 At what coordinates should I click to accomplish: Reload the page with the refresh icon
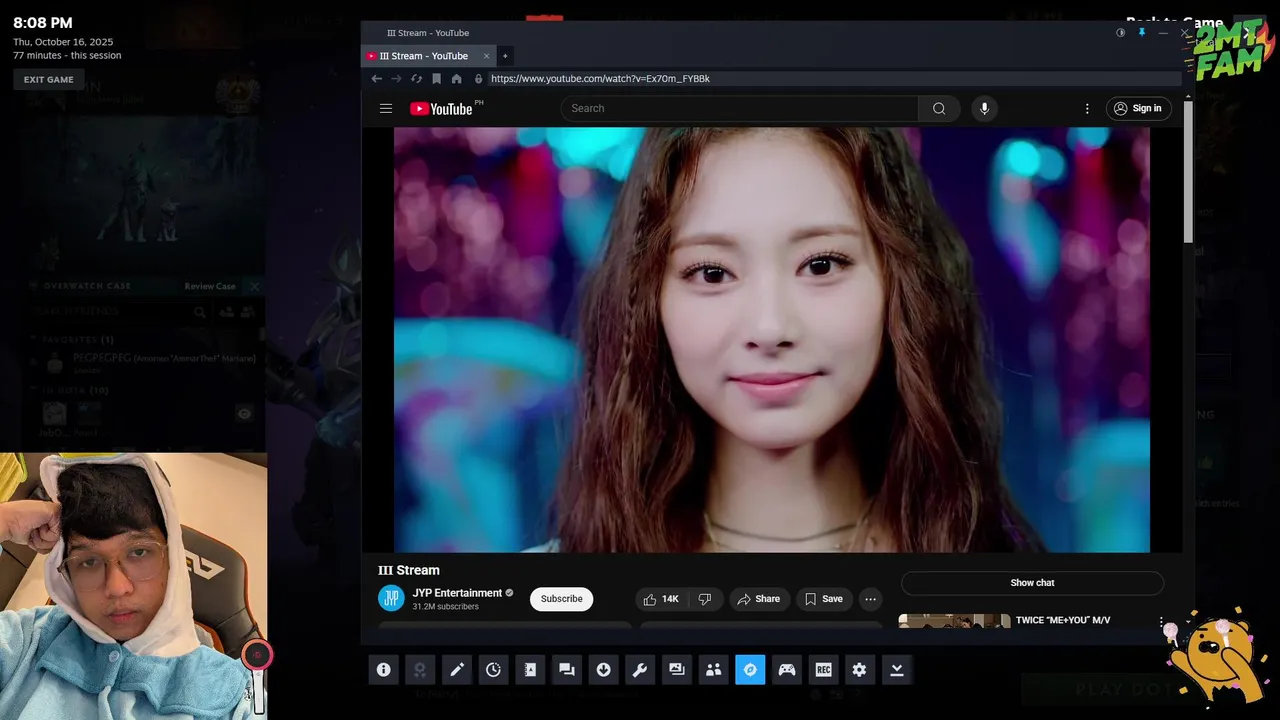coord(416,79)
